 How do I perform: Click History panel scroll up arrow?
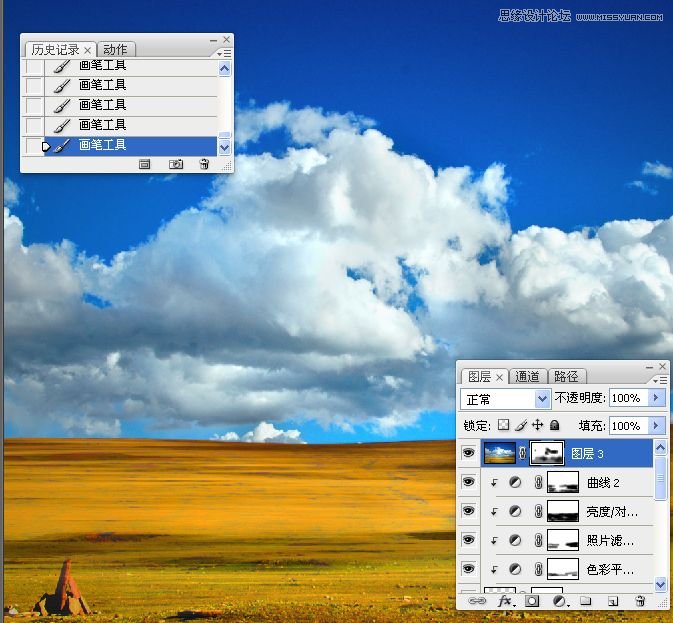(x=224, y=69)
